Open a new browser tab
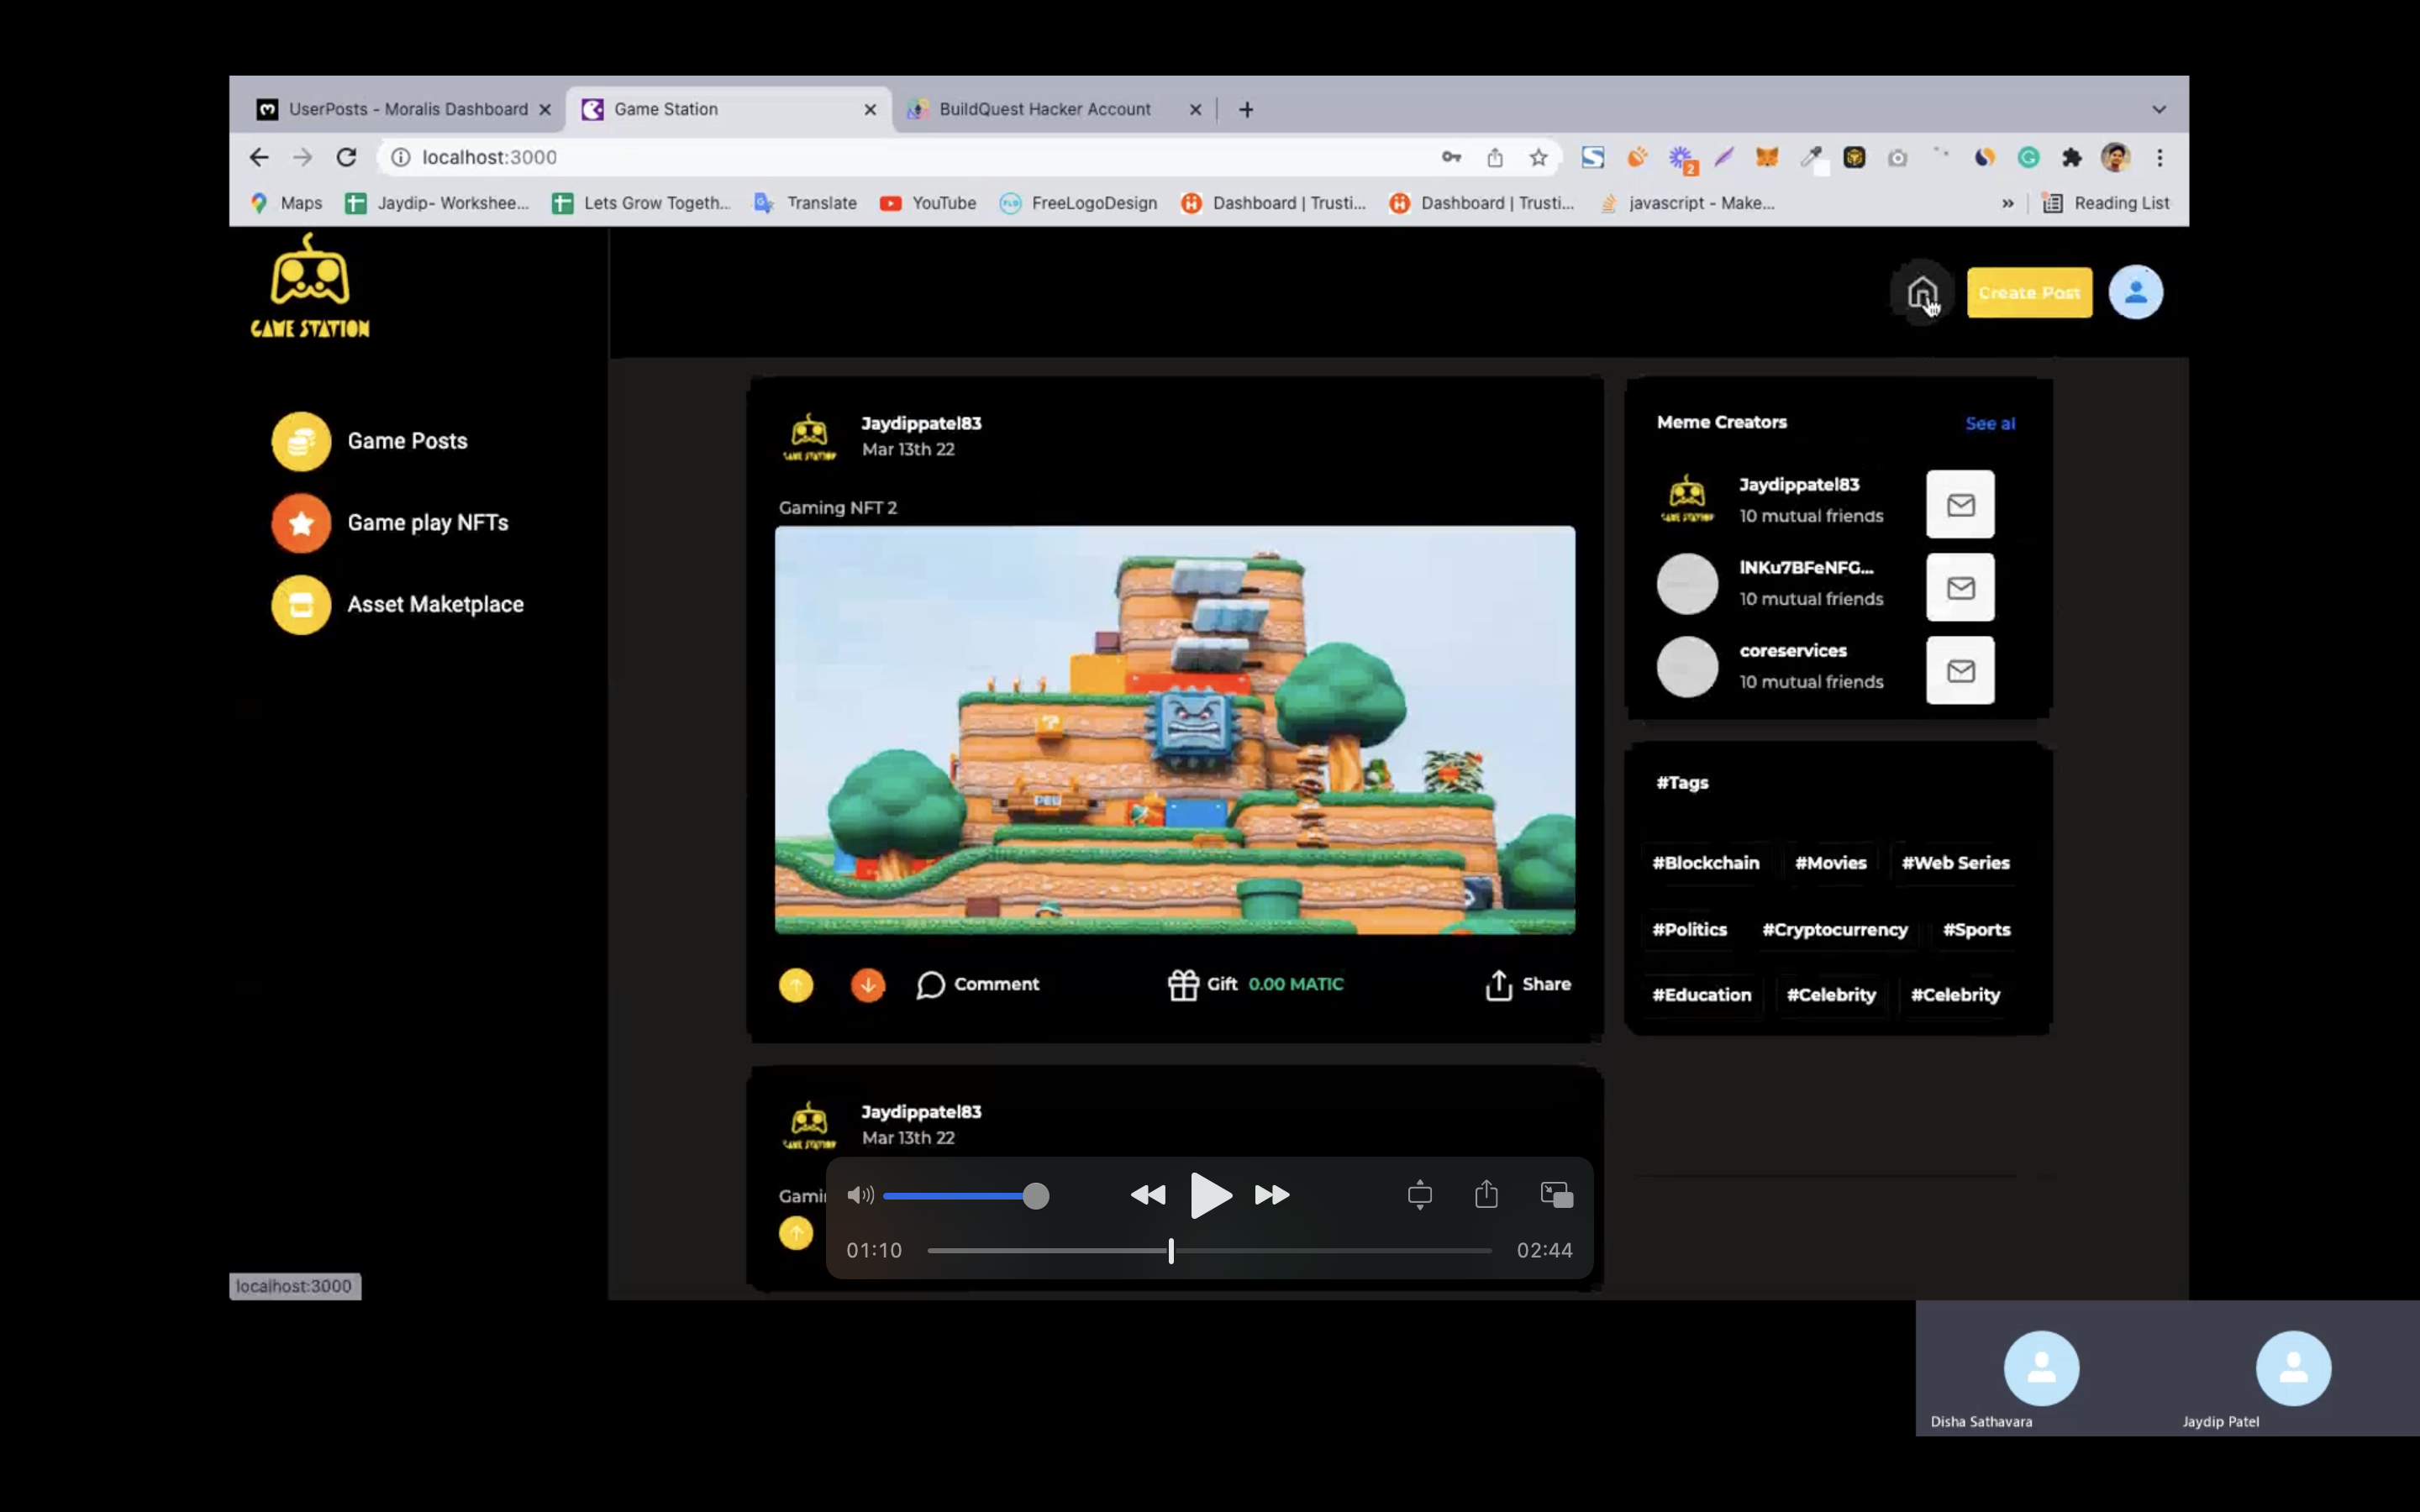 pyautogui.click(x=1246, y=110)
